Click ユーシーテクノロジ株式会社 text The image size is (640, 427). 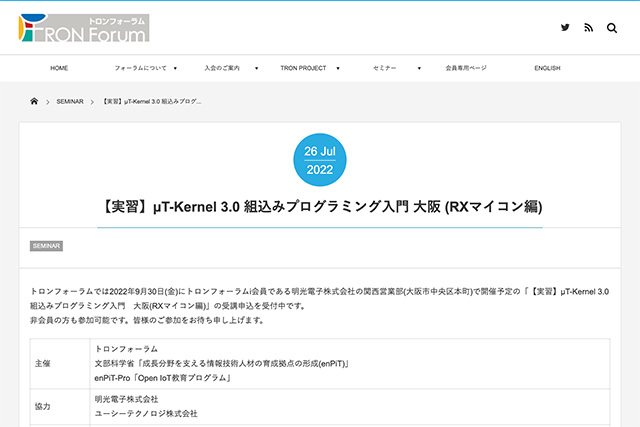(x=146, y=414)
